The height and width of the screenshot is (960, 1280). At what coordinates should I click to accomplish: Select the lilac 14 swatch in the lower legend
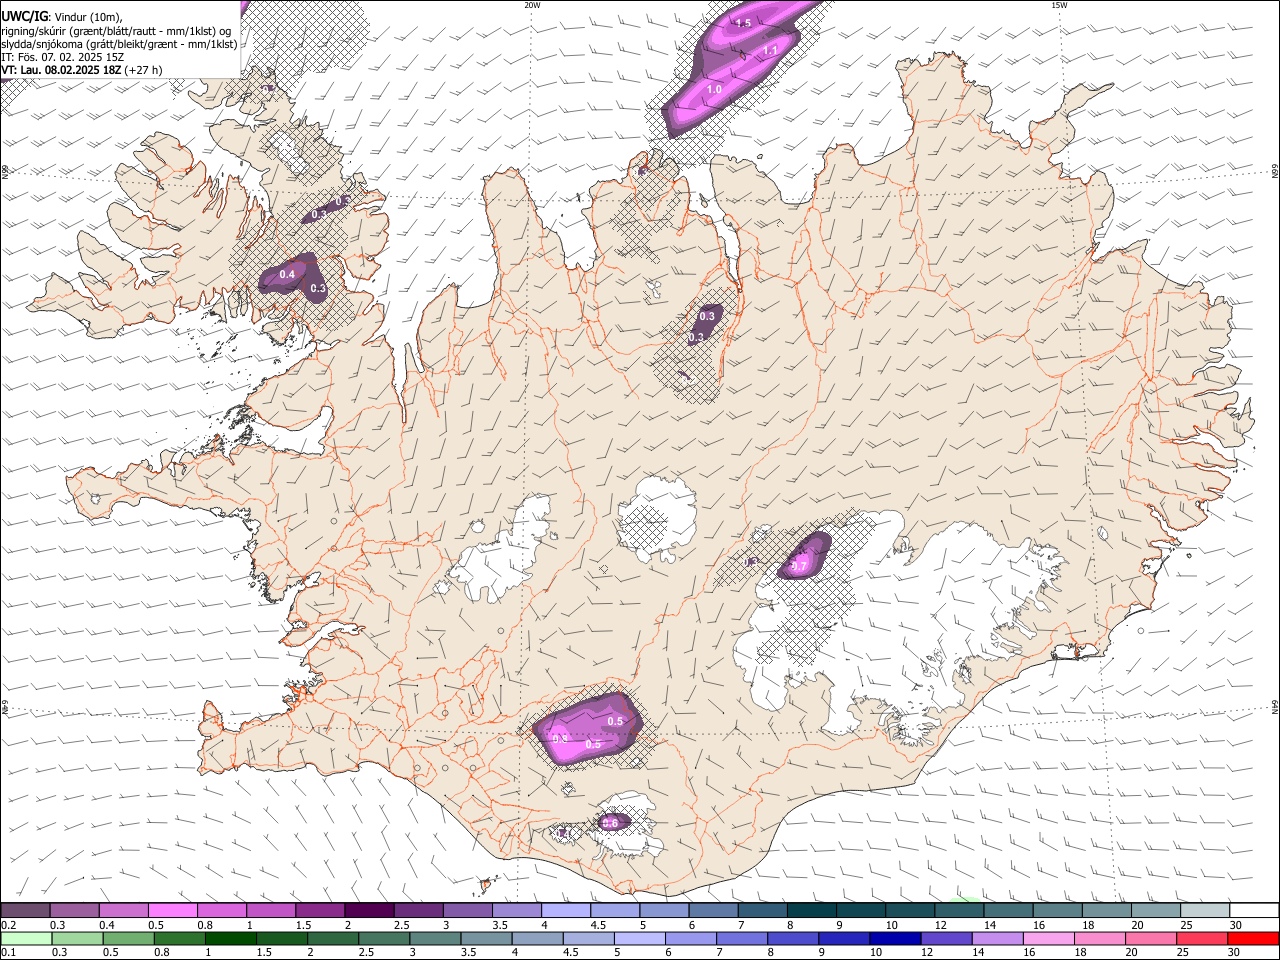point(996,938)
